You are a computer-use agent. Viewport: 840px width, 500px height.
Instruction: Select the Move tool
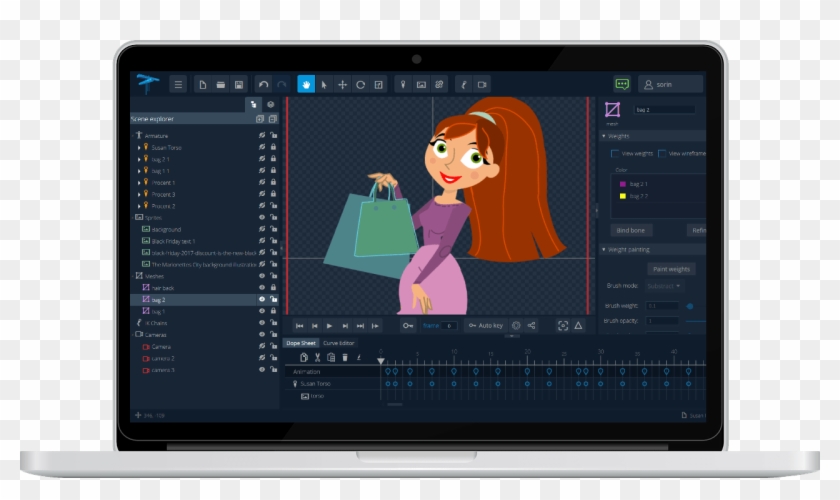342,85
